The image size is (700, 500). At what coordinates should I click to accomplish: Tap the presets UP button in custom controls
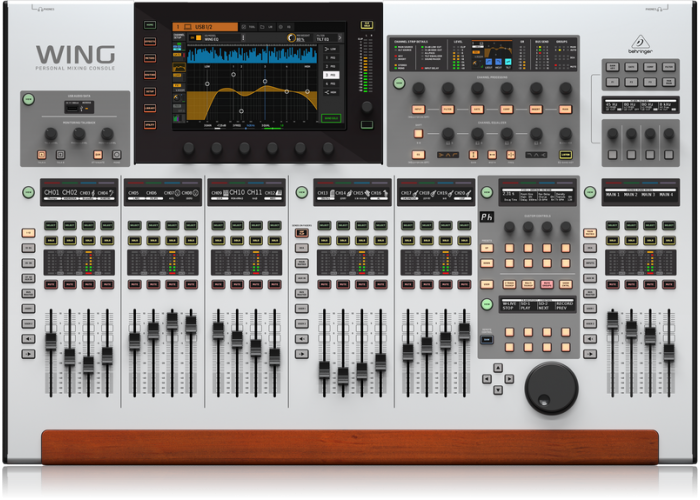pos(487,248)
